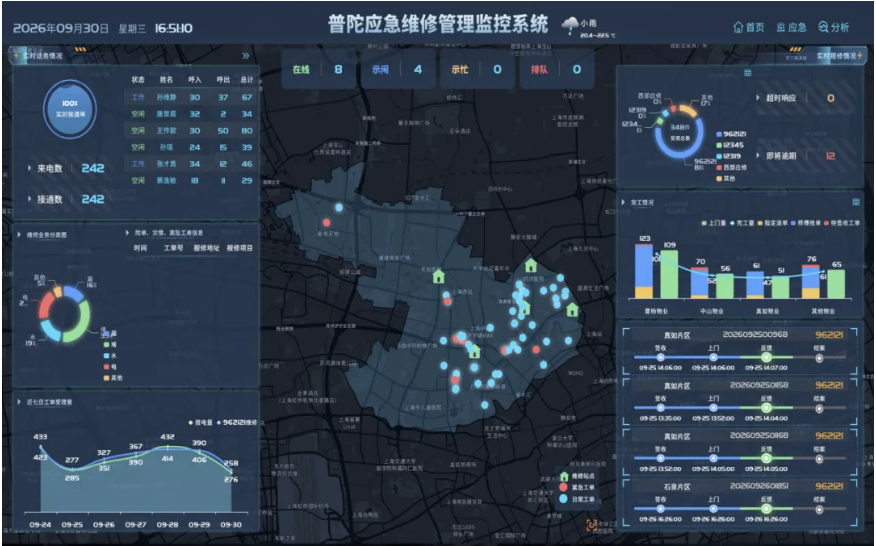Screen dimensions: 876x546
Task: Select the 示忙 status tile
Action: pos(477,69)
